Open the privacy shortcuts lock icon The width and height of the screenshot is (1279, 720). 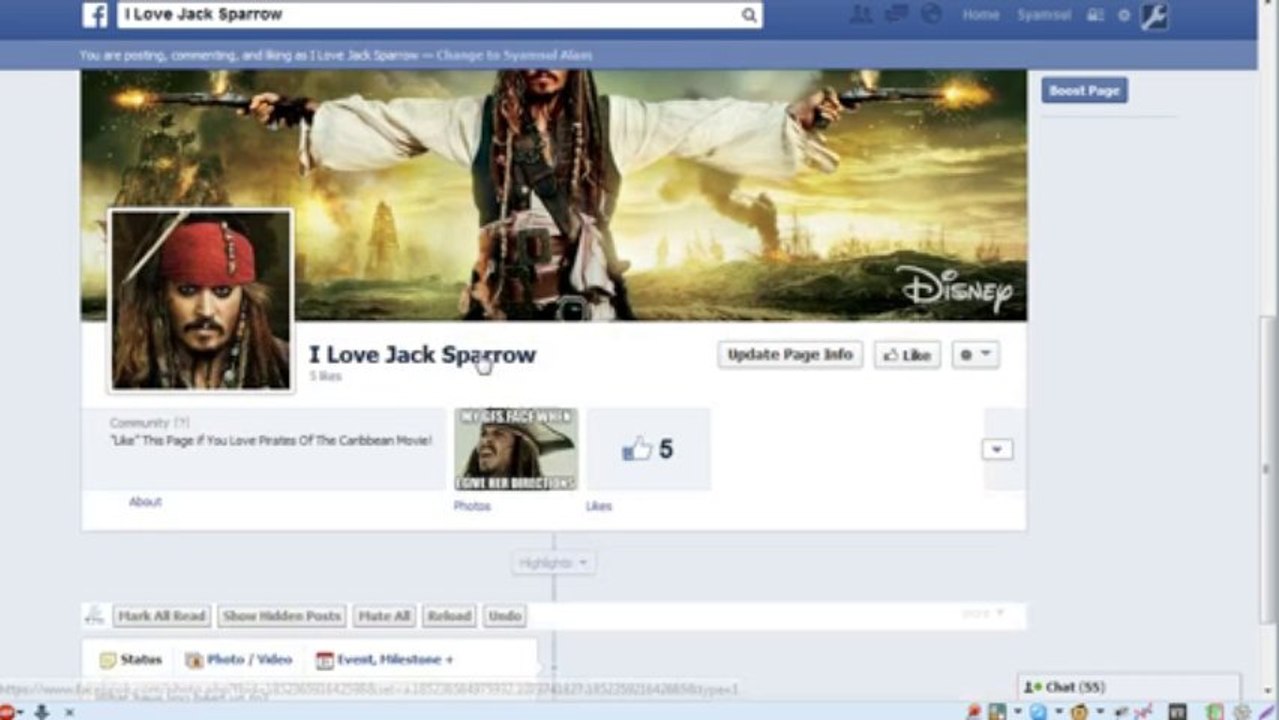1096,15
